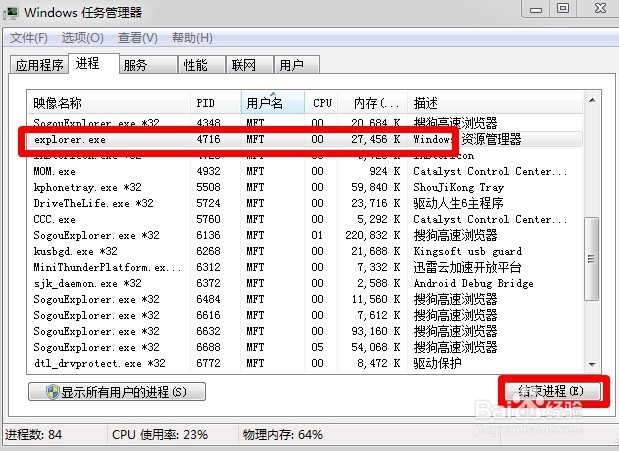This screenshot has width=619, height=451.
Task: Select the sjk_daemon.exe *32 process
Action: click(304, 283)
